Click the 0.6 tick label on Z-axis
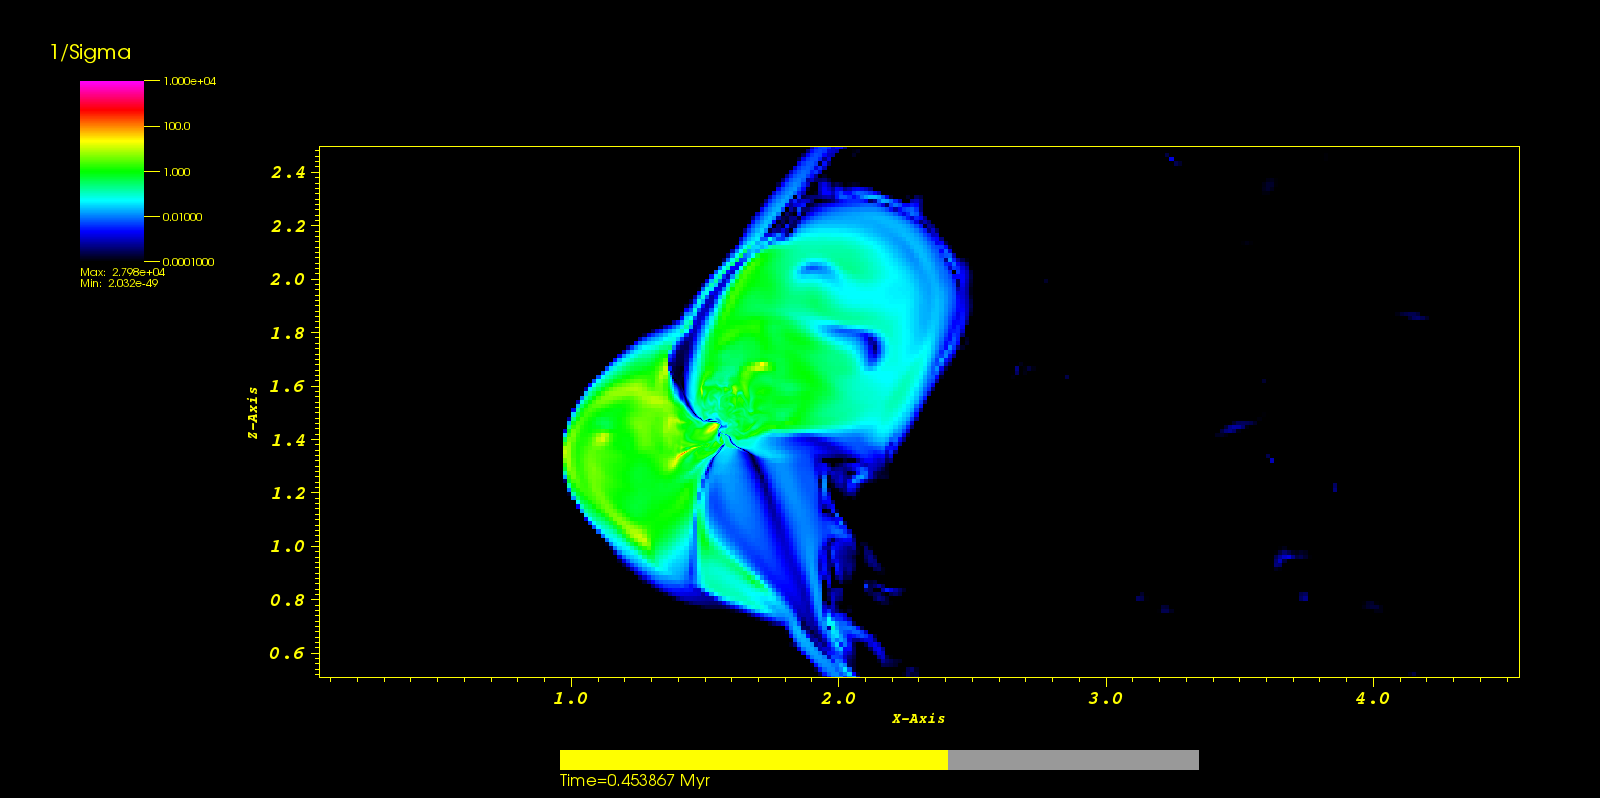This screenshot has width=1600, height=798. (x=287, y=653)
